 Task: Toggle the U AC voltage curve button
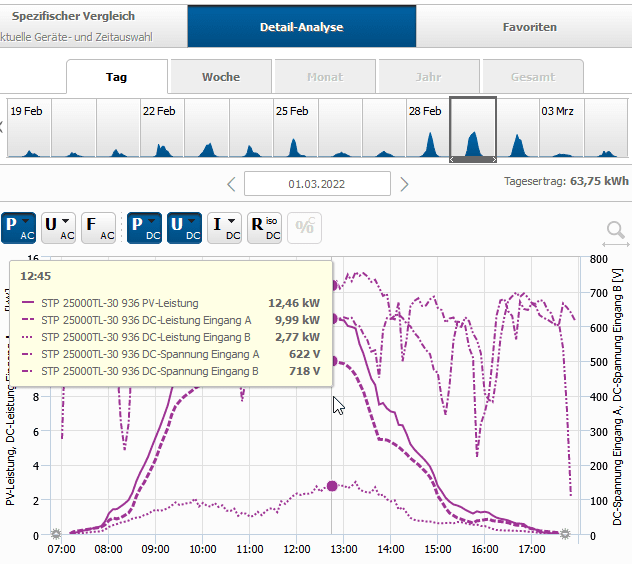tap(58, 228)
